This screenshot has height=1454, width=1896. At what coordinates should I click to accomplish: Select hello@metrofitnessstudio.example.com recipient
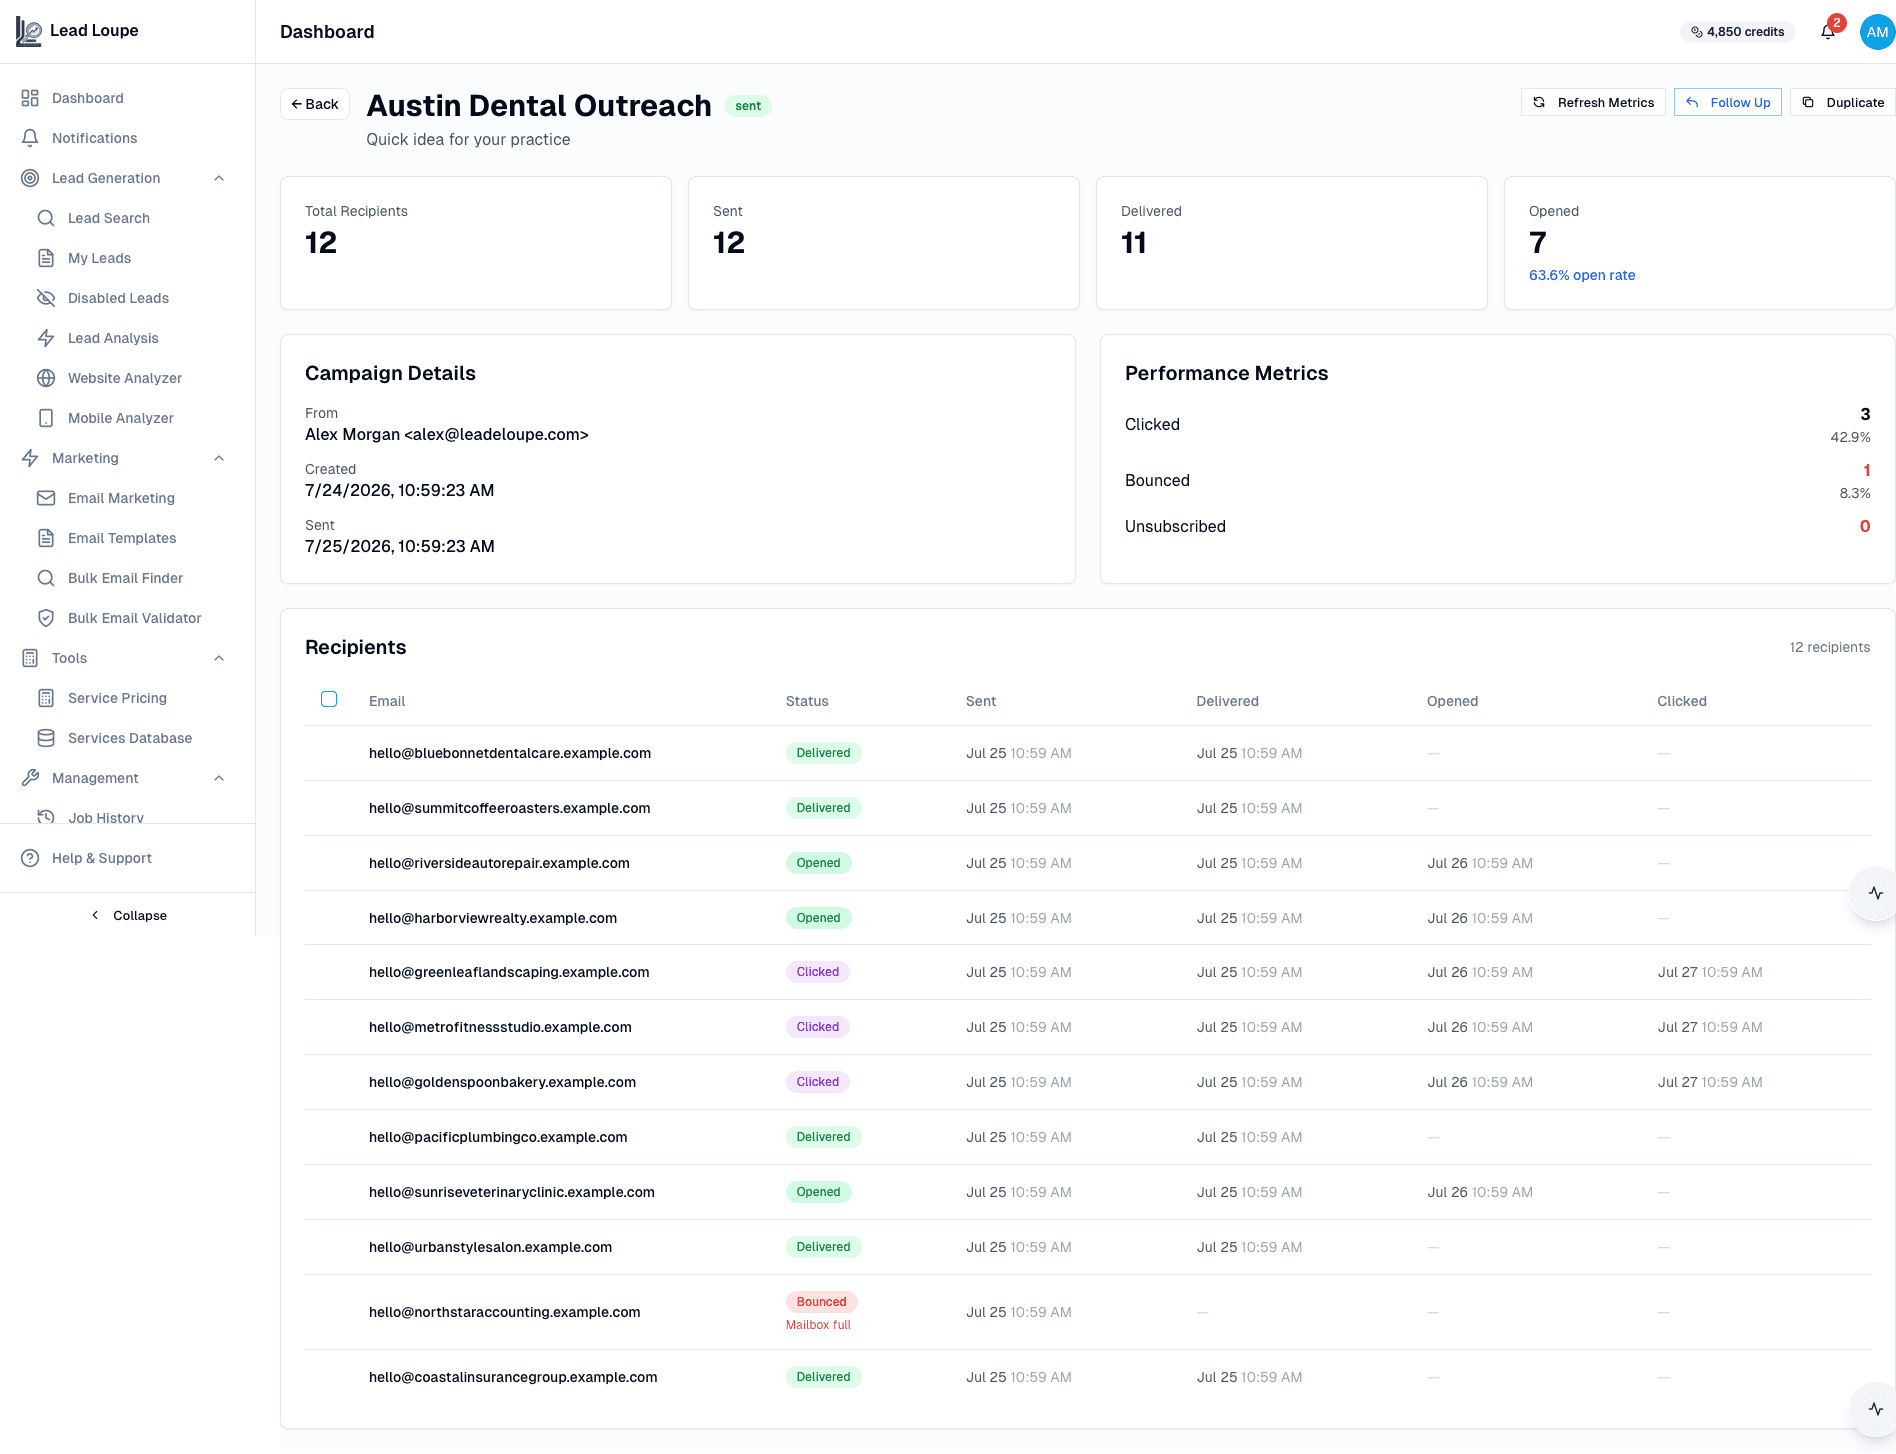[x=500, y=1027]
